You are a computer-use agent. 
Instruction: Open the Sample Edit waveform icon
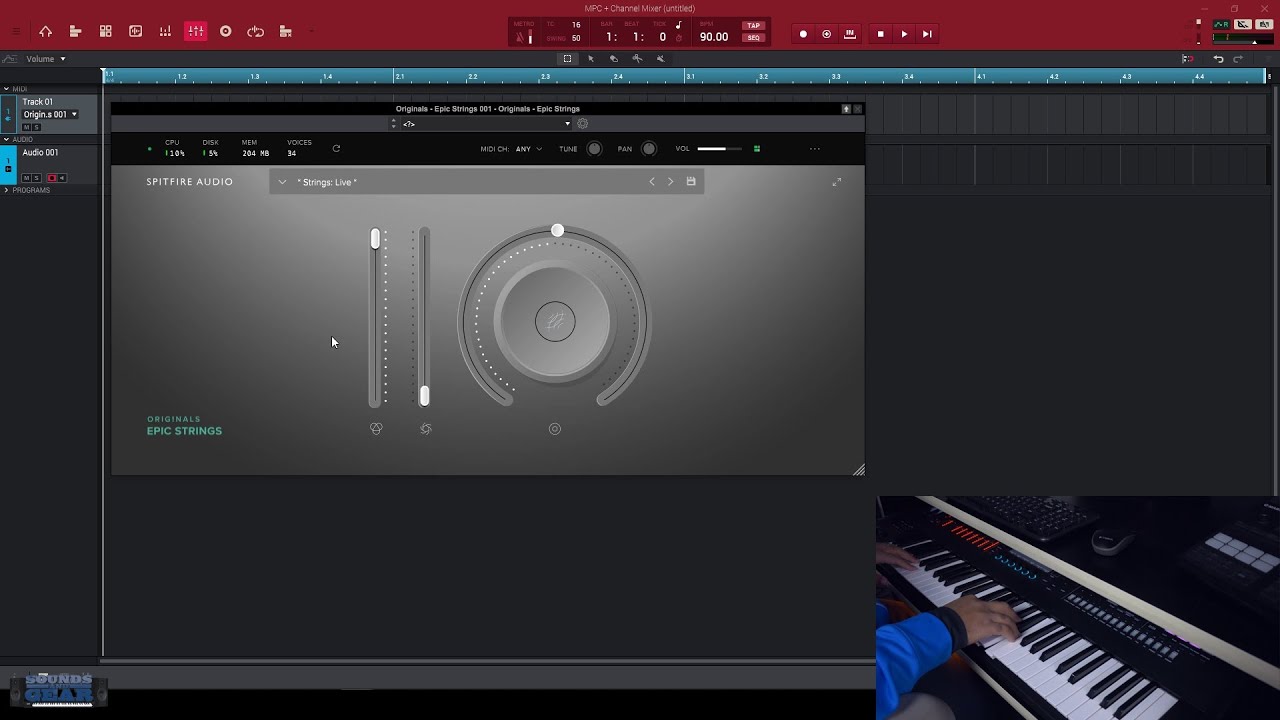[x=135, y=32]
